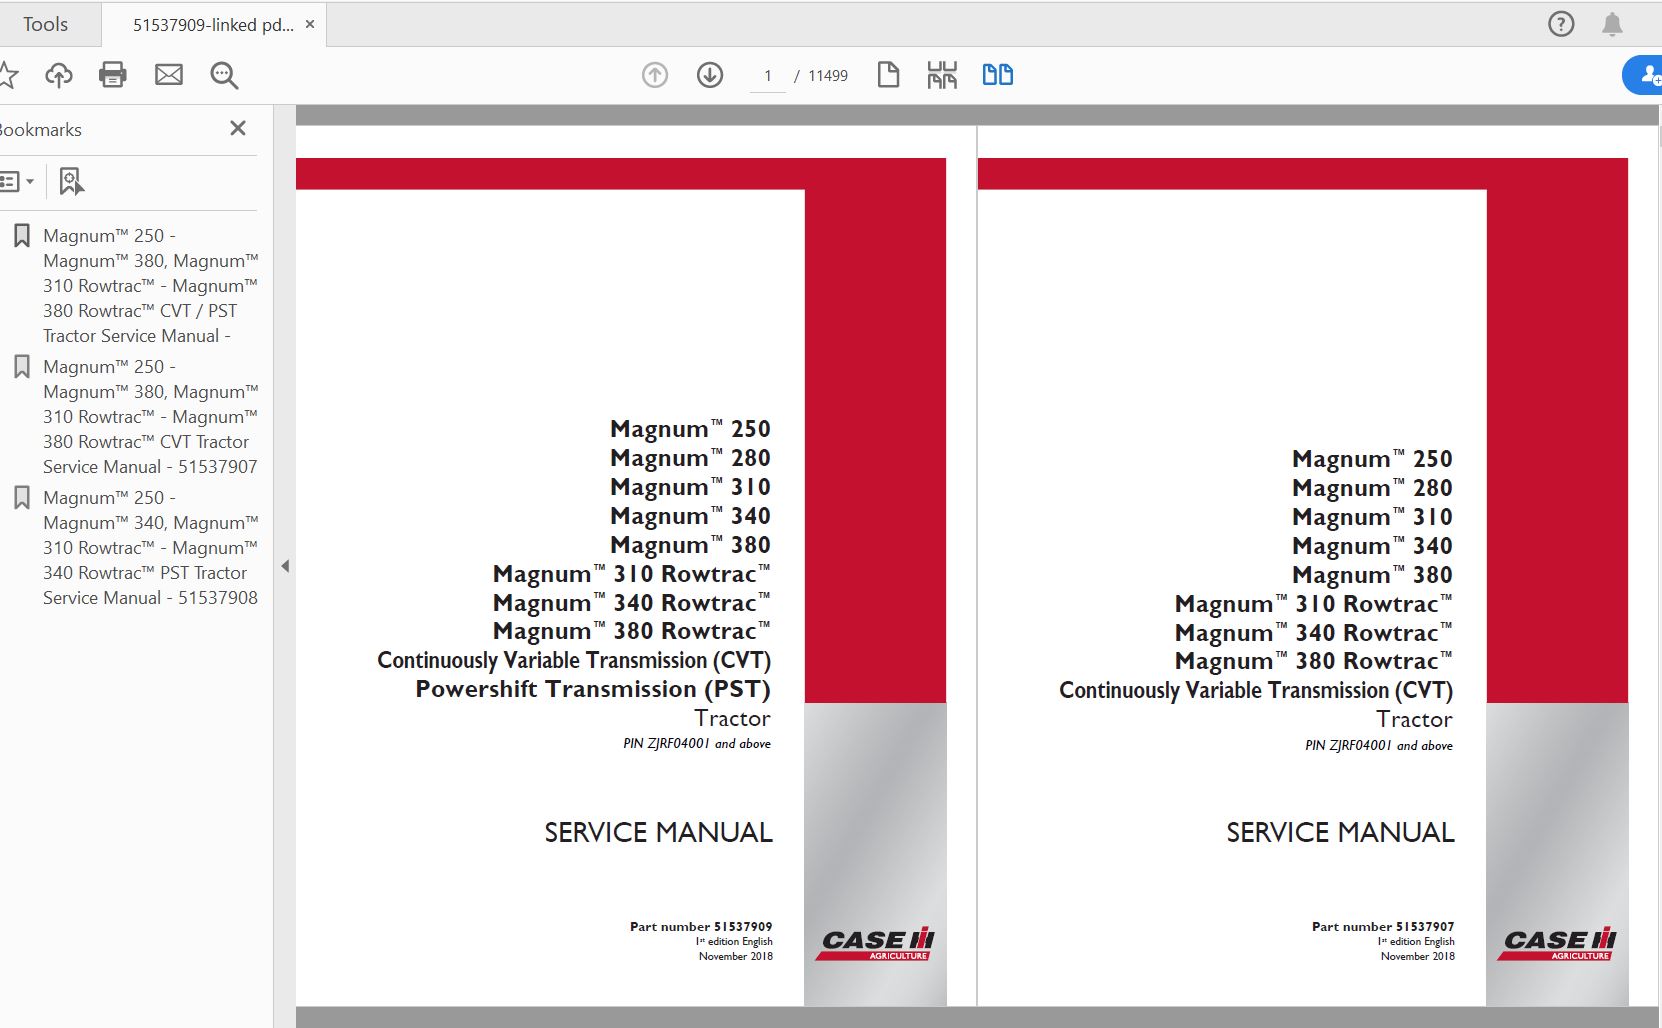This screenshot has width=1662, height=1028.
Task: Click bookmark icon of 51537908 manual
Action: tap(22, 498)
